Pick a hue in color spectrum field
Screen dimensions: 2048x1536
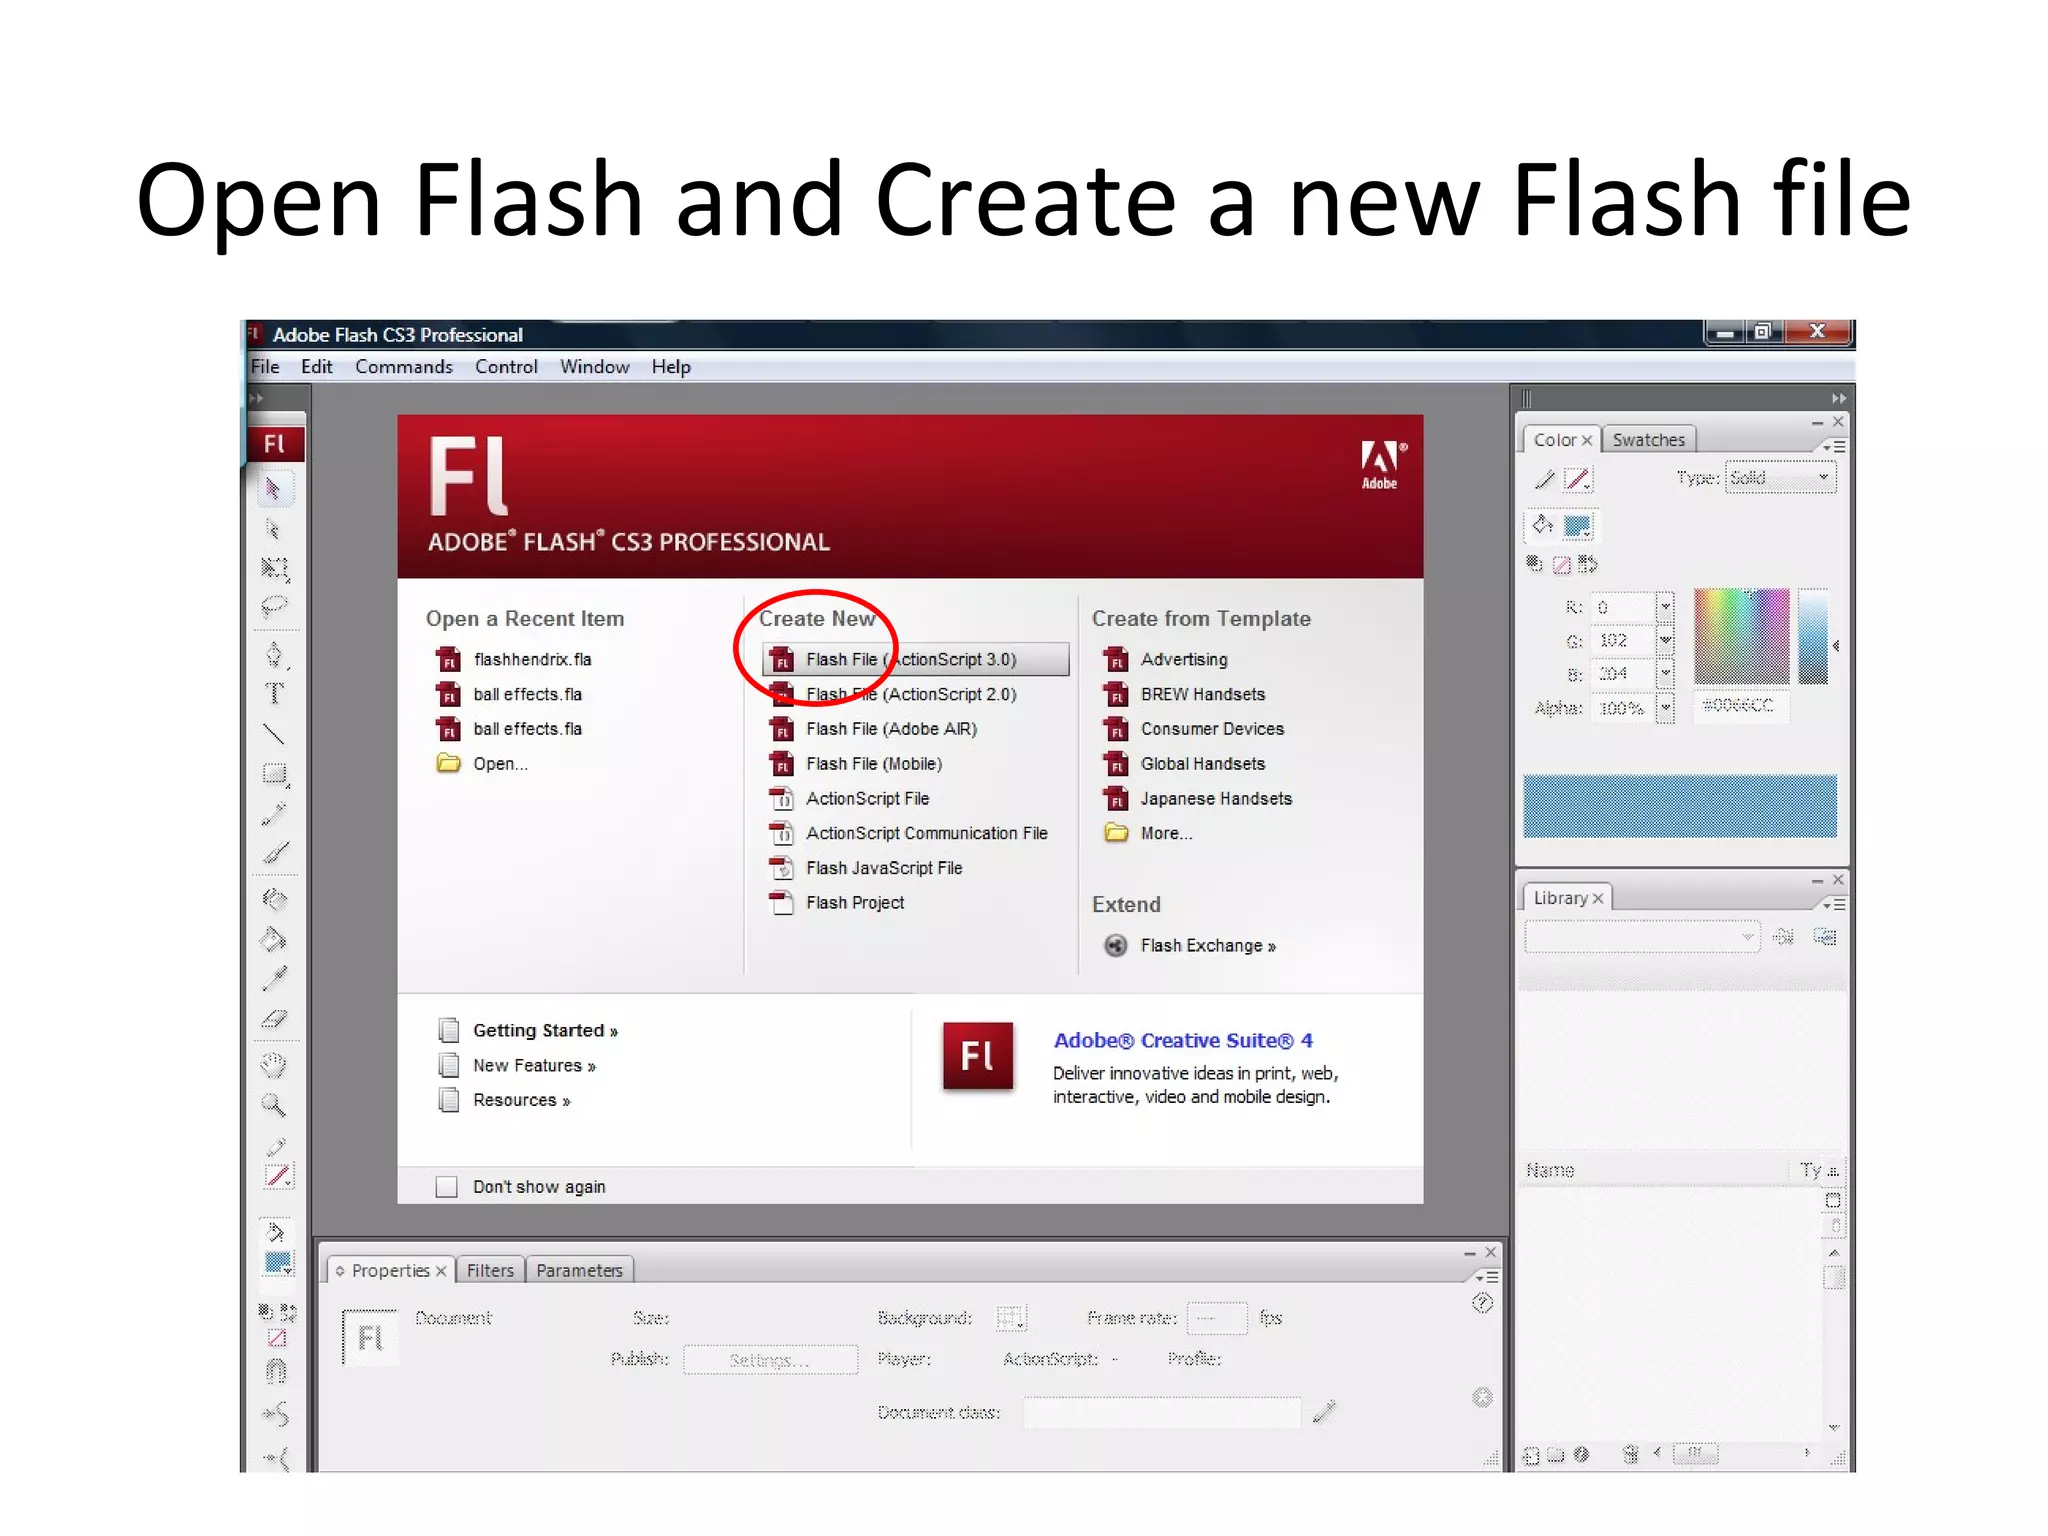[1741, 636]
